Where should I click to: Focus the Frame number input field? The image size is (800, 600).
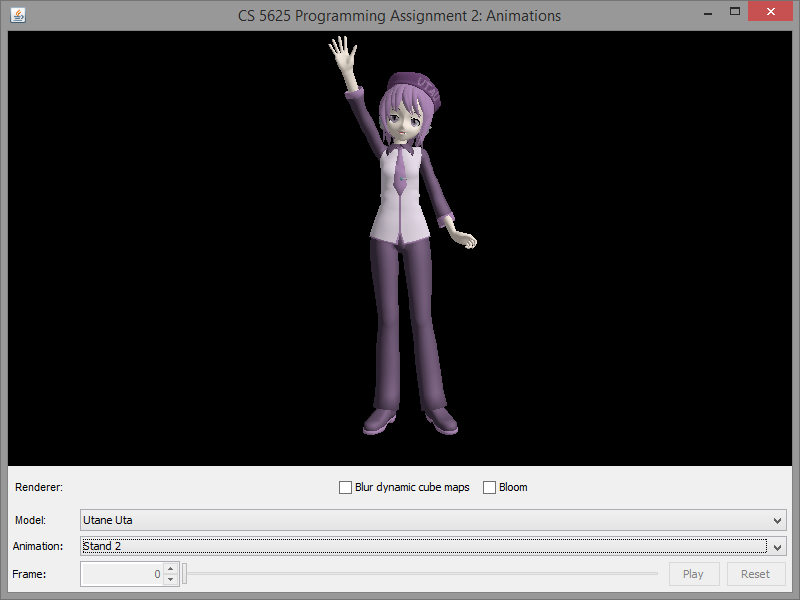(x=121, y=574)
